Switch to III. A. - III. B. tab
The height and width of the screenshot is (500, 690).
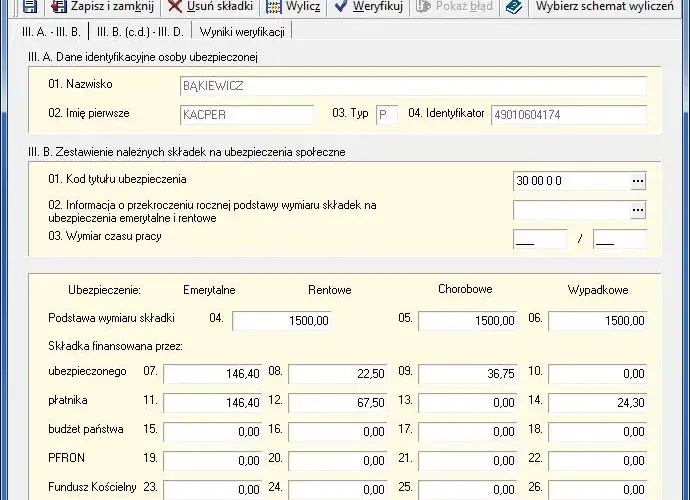(x=51, y=32)
